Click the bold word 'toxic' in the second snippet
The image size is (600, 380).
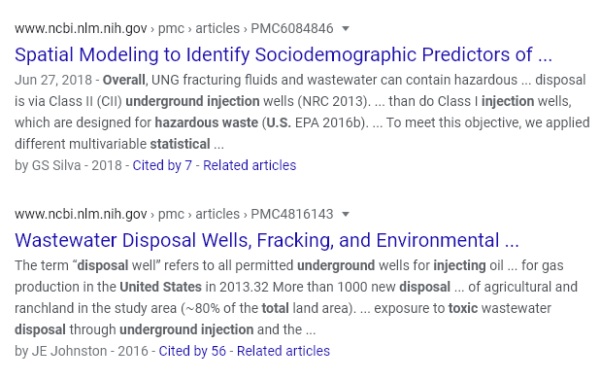click(x=463, y=308)
